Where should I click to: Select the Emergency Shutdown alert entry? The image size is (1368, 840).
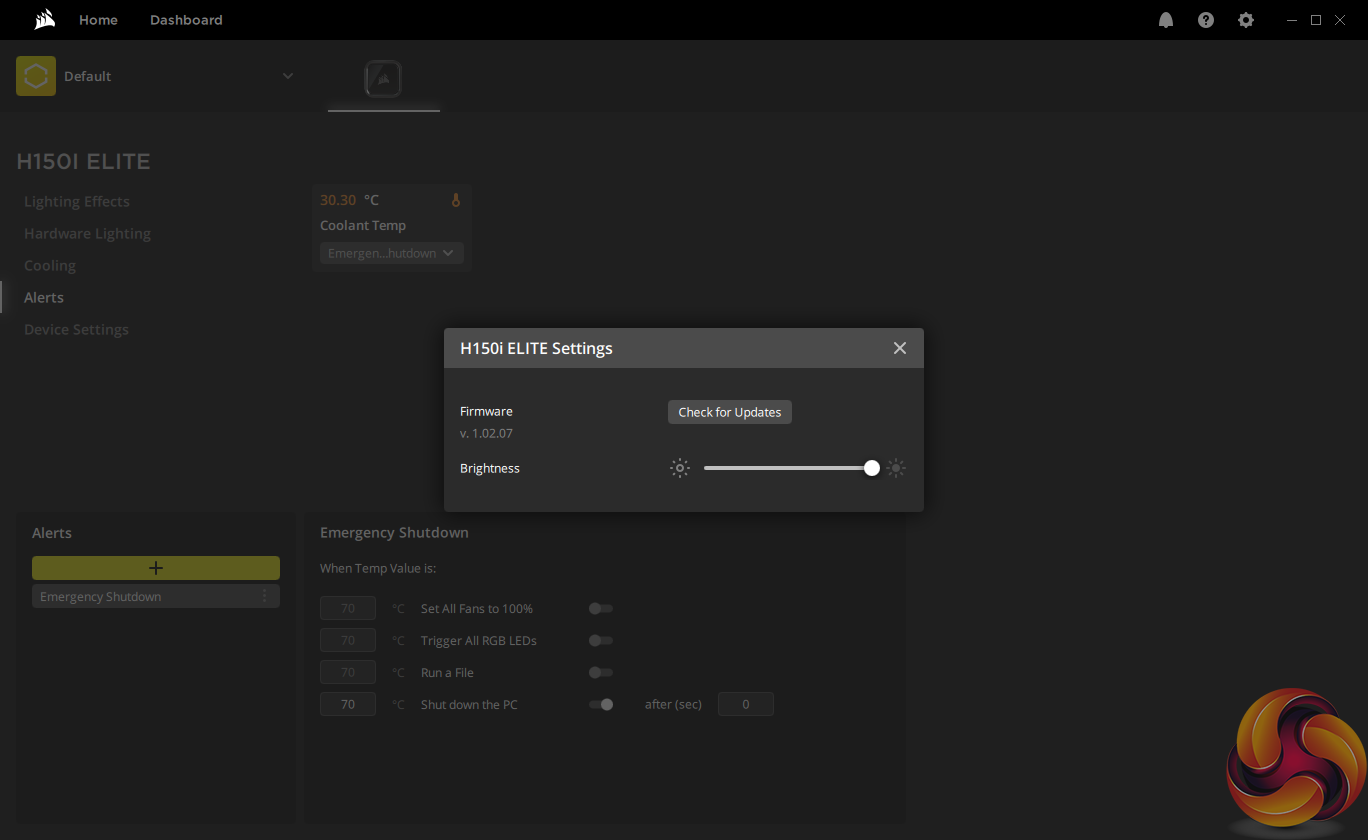[x=156, y=596]
